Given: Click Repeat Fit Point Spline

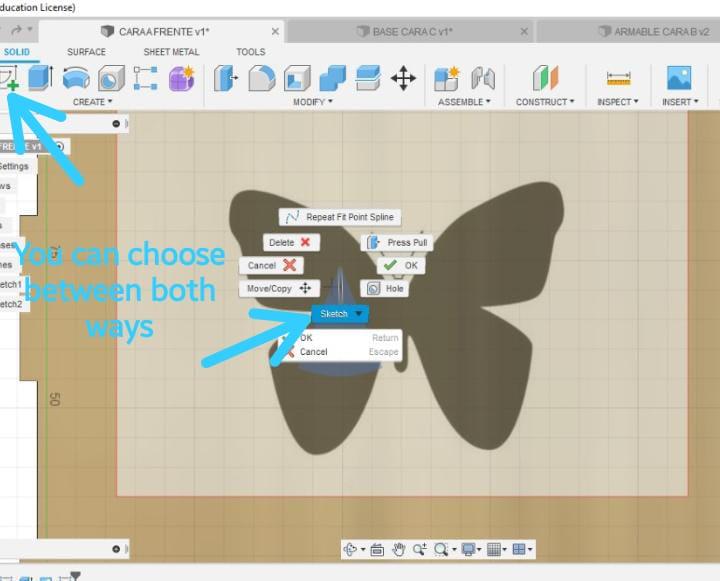Looking at the screenshot, I should tap(340, 217).
